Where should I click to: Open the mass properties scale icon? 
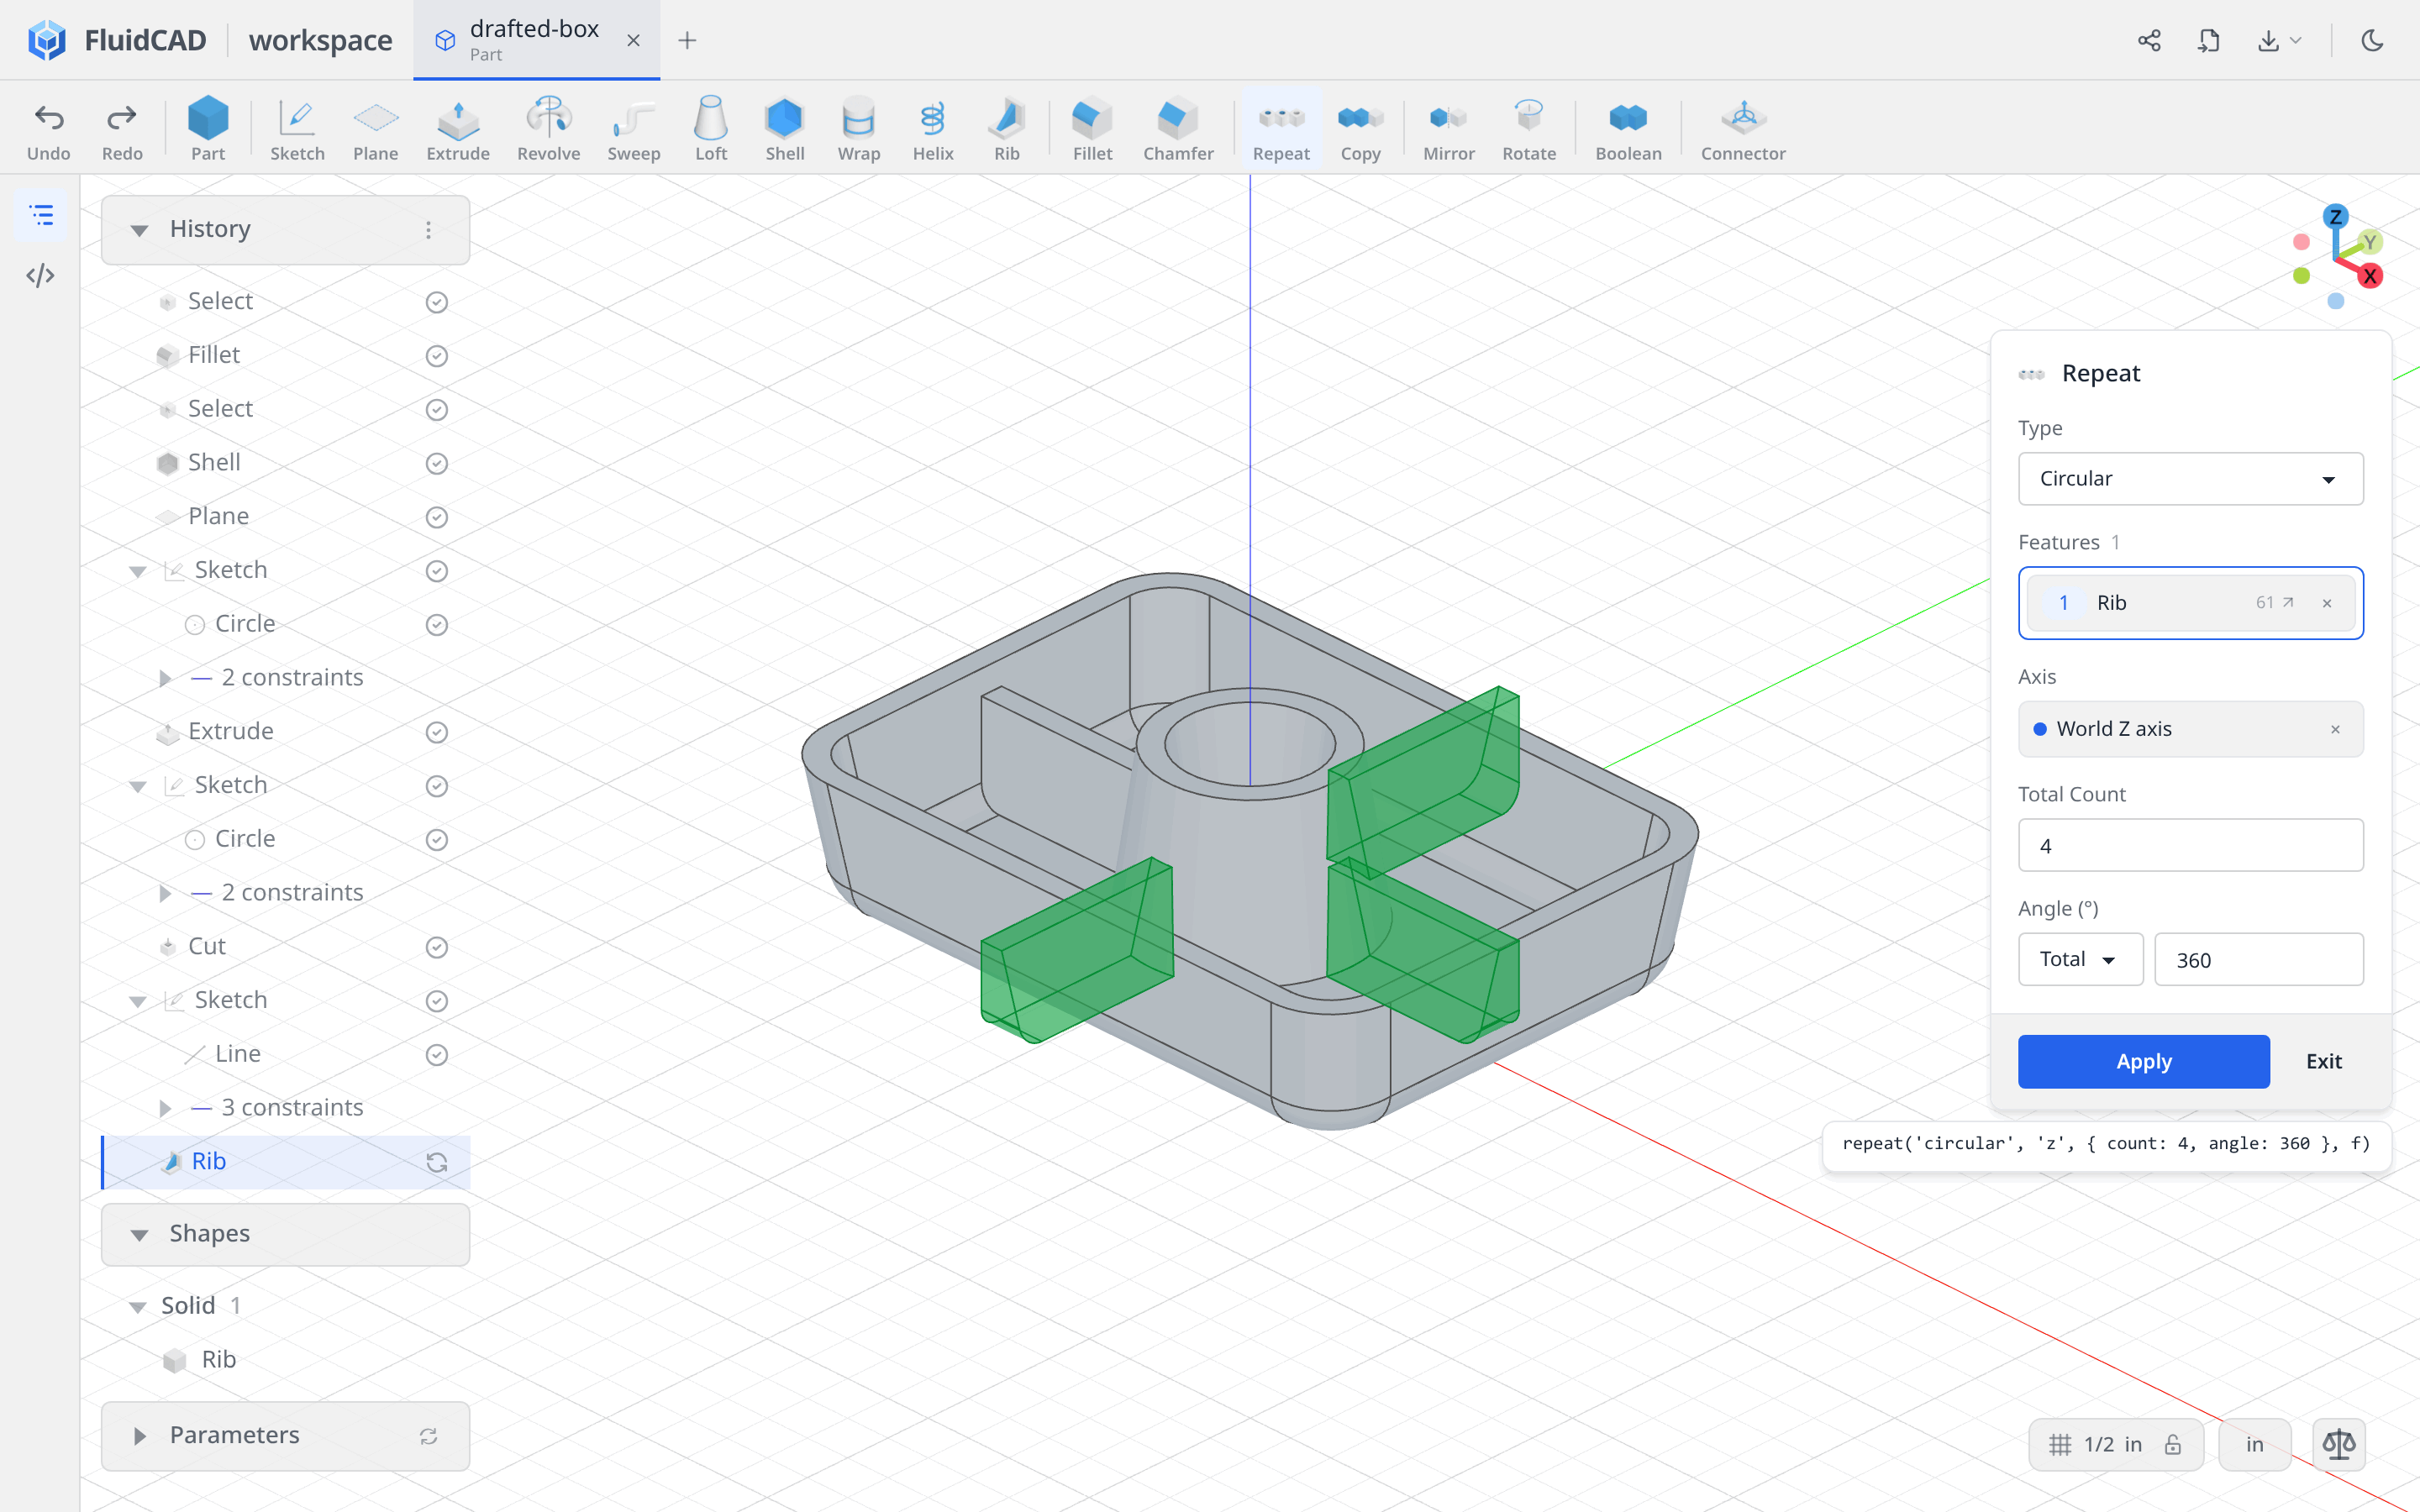tap(2339, 1444)
